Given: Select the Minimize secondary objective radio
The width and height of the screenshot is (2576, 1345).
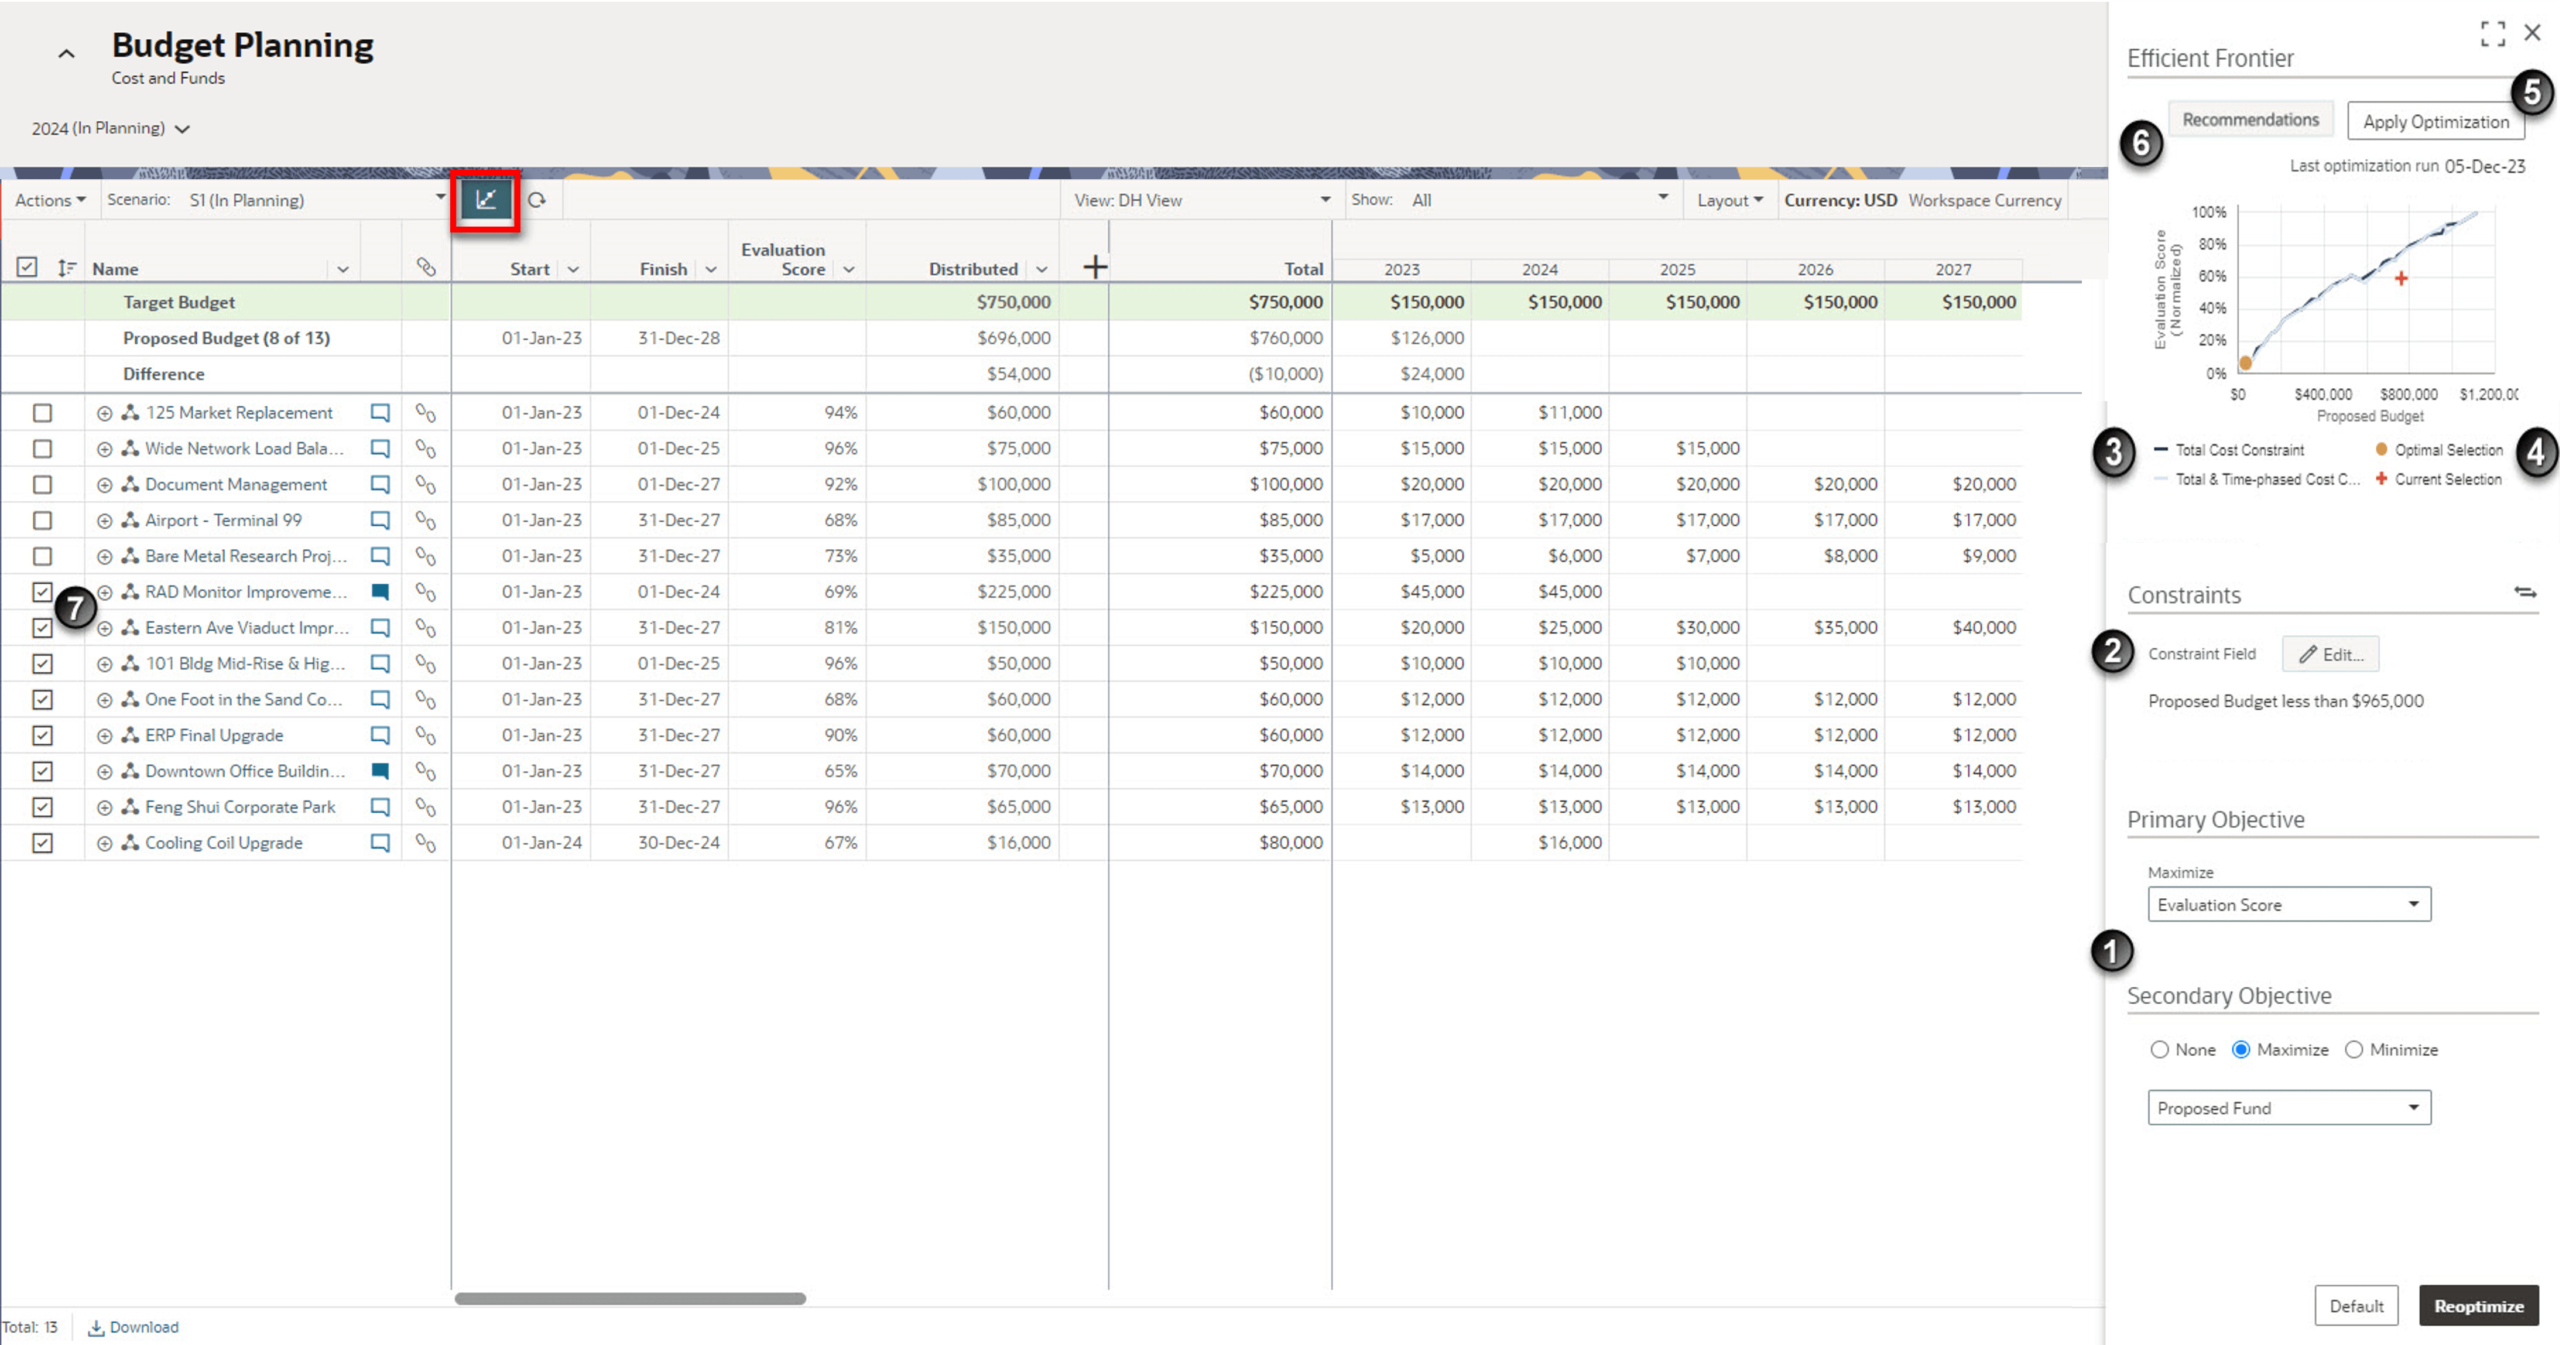Looking at the screenshot, I should click(x=2354, y=1050).
